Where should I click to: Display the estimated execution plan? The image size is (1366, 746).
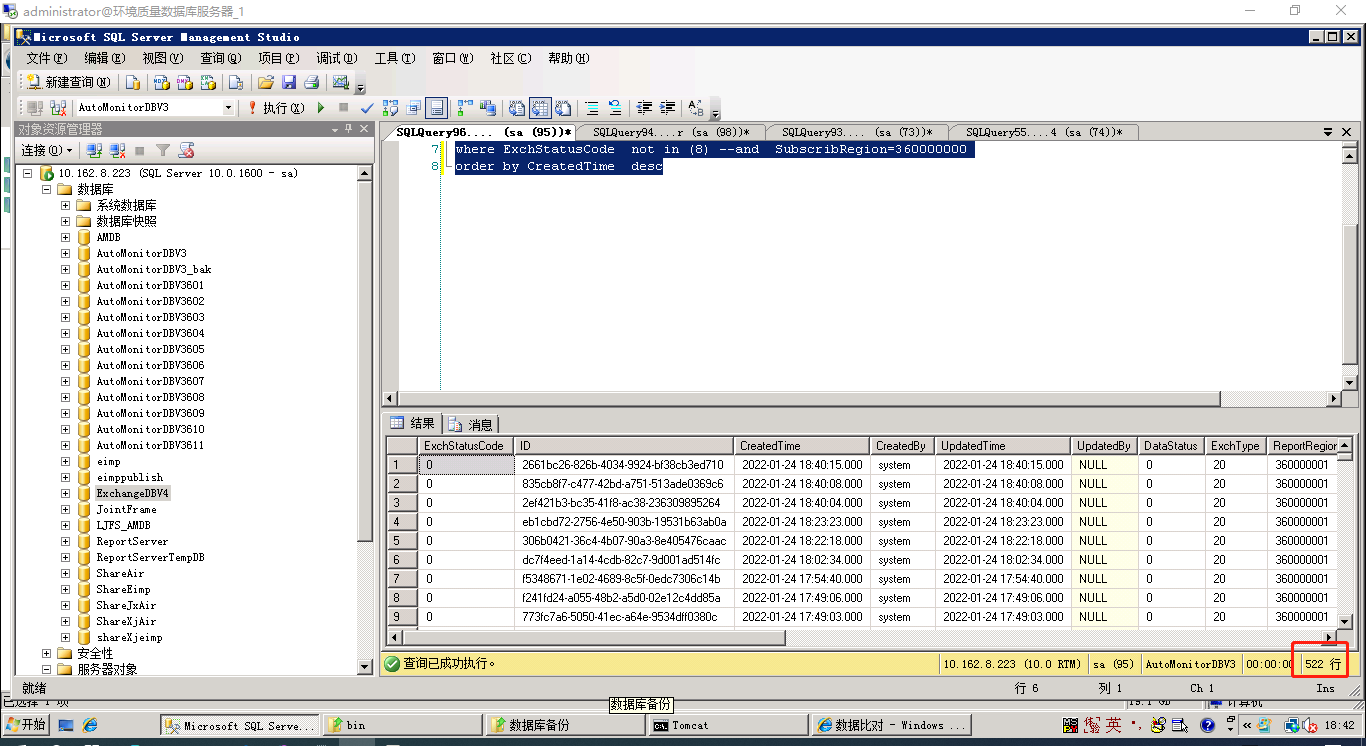pos(390,107)
